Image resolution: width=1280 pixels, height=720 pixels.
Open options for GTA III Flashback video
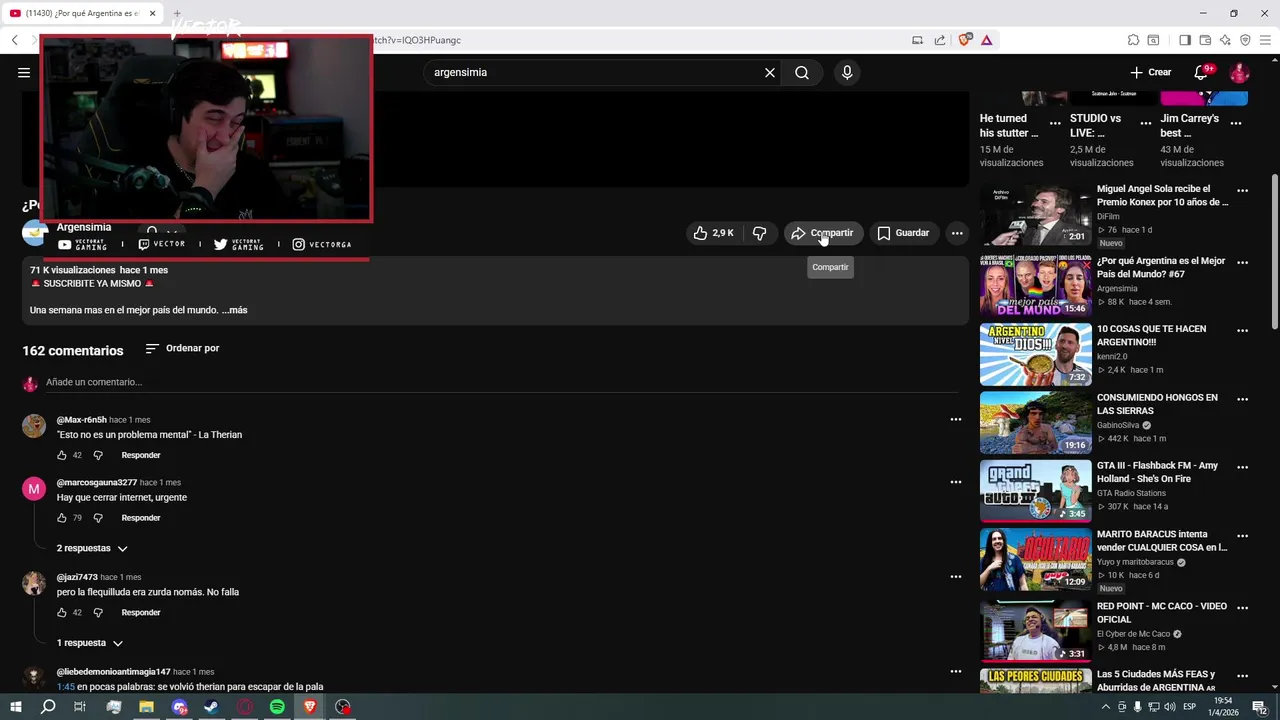[1242, 467]
